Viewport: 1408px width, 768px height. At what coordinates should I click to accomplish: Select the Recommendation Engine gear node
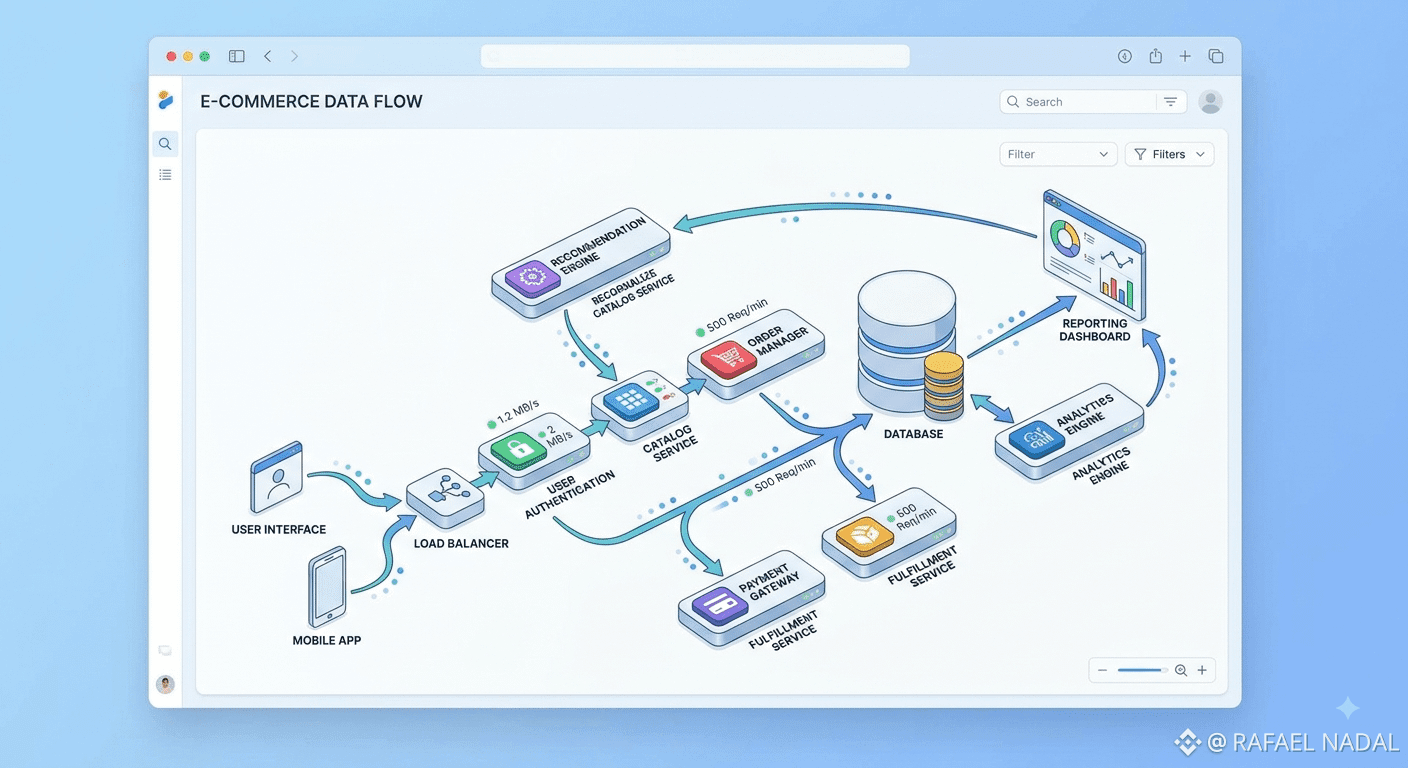tap(580, 263)
